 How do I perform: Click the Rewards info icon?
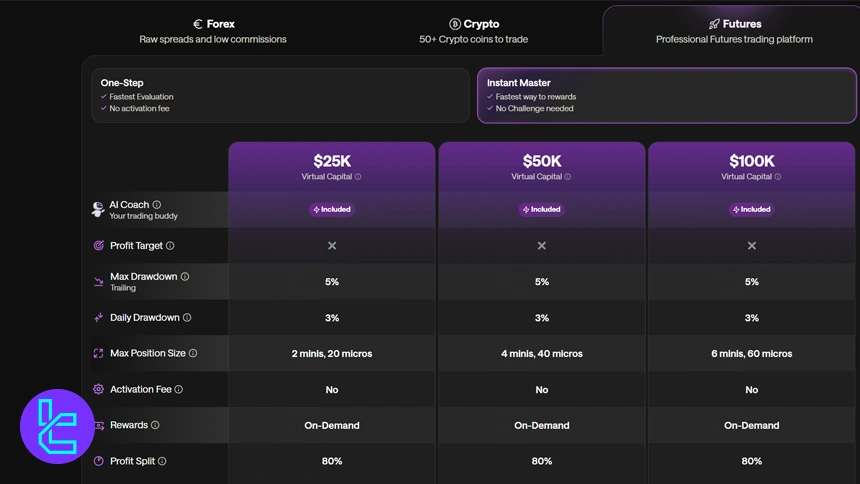pyautogui.click(x=155, y=425)
